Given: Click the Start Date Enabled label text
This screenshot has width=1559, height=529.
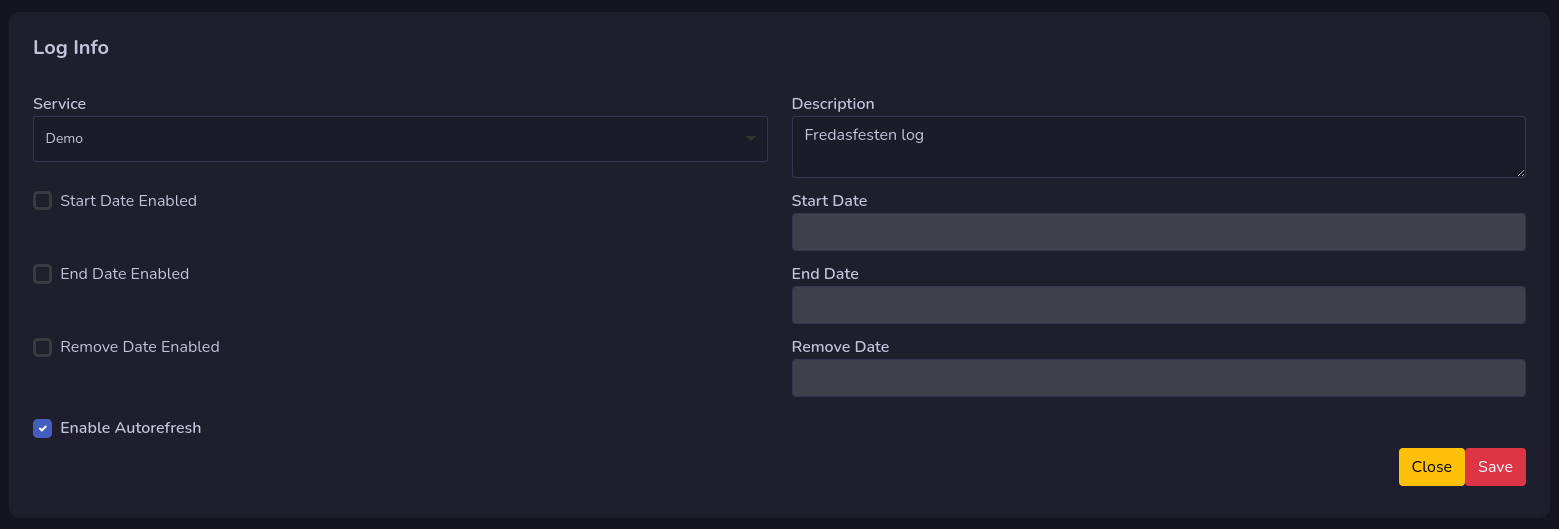Looking at the screenshot, I should [x=128, y=201].
